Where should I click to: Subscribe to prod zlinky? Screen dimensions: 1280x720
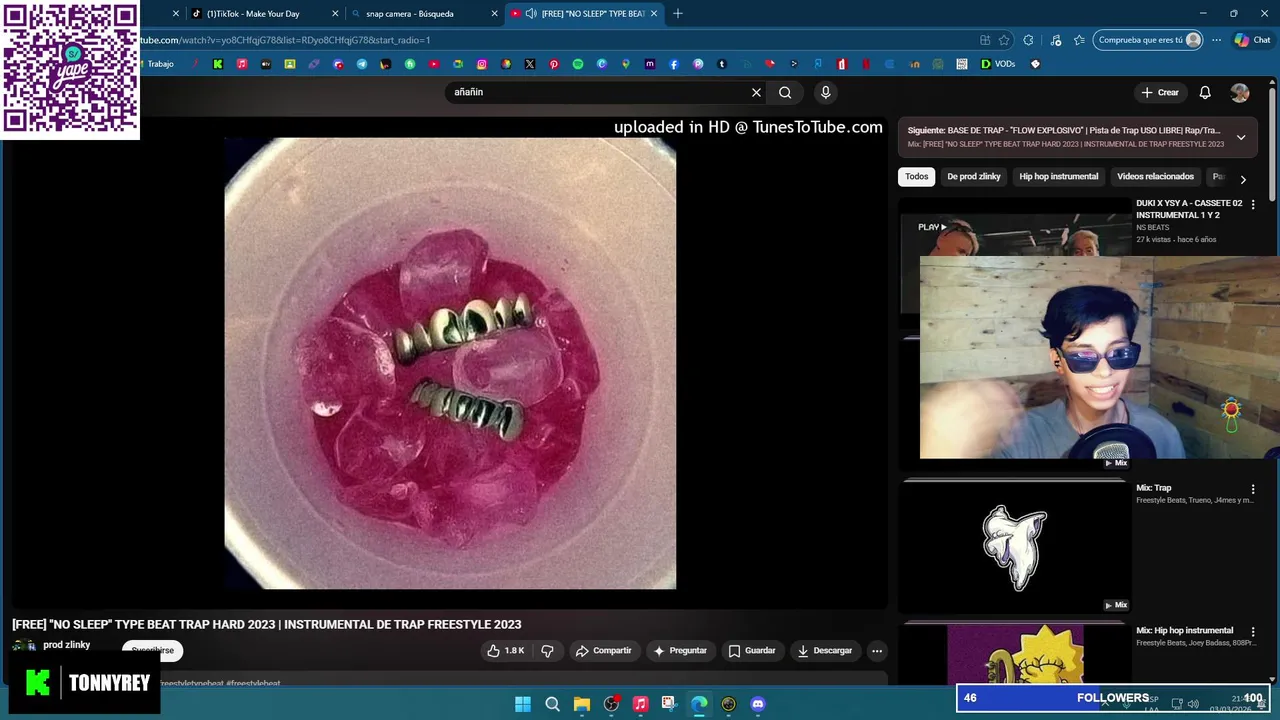[x=152, y=651]
